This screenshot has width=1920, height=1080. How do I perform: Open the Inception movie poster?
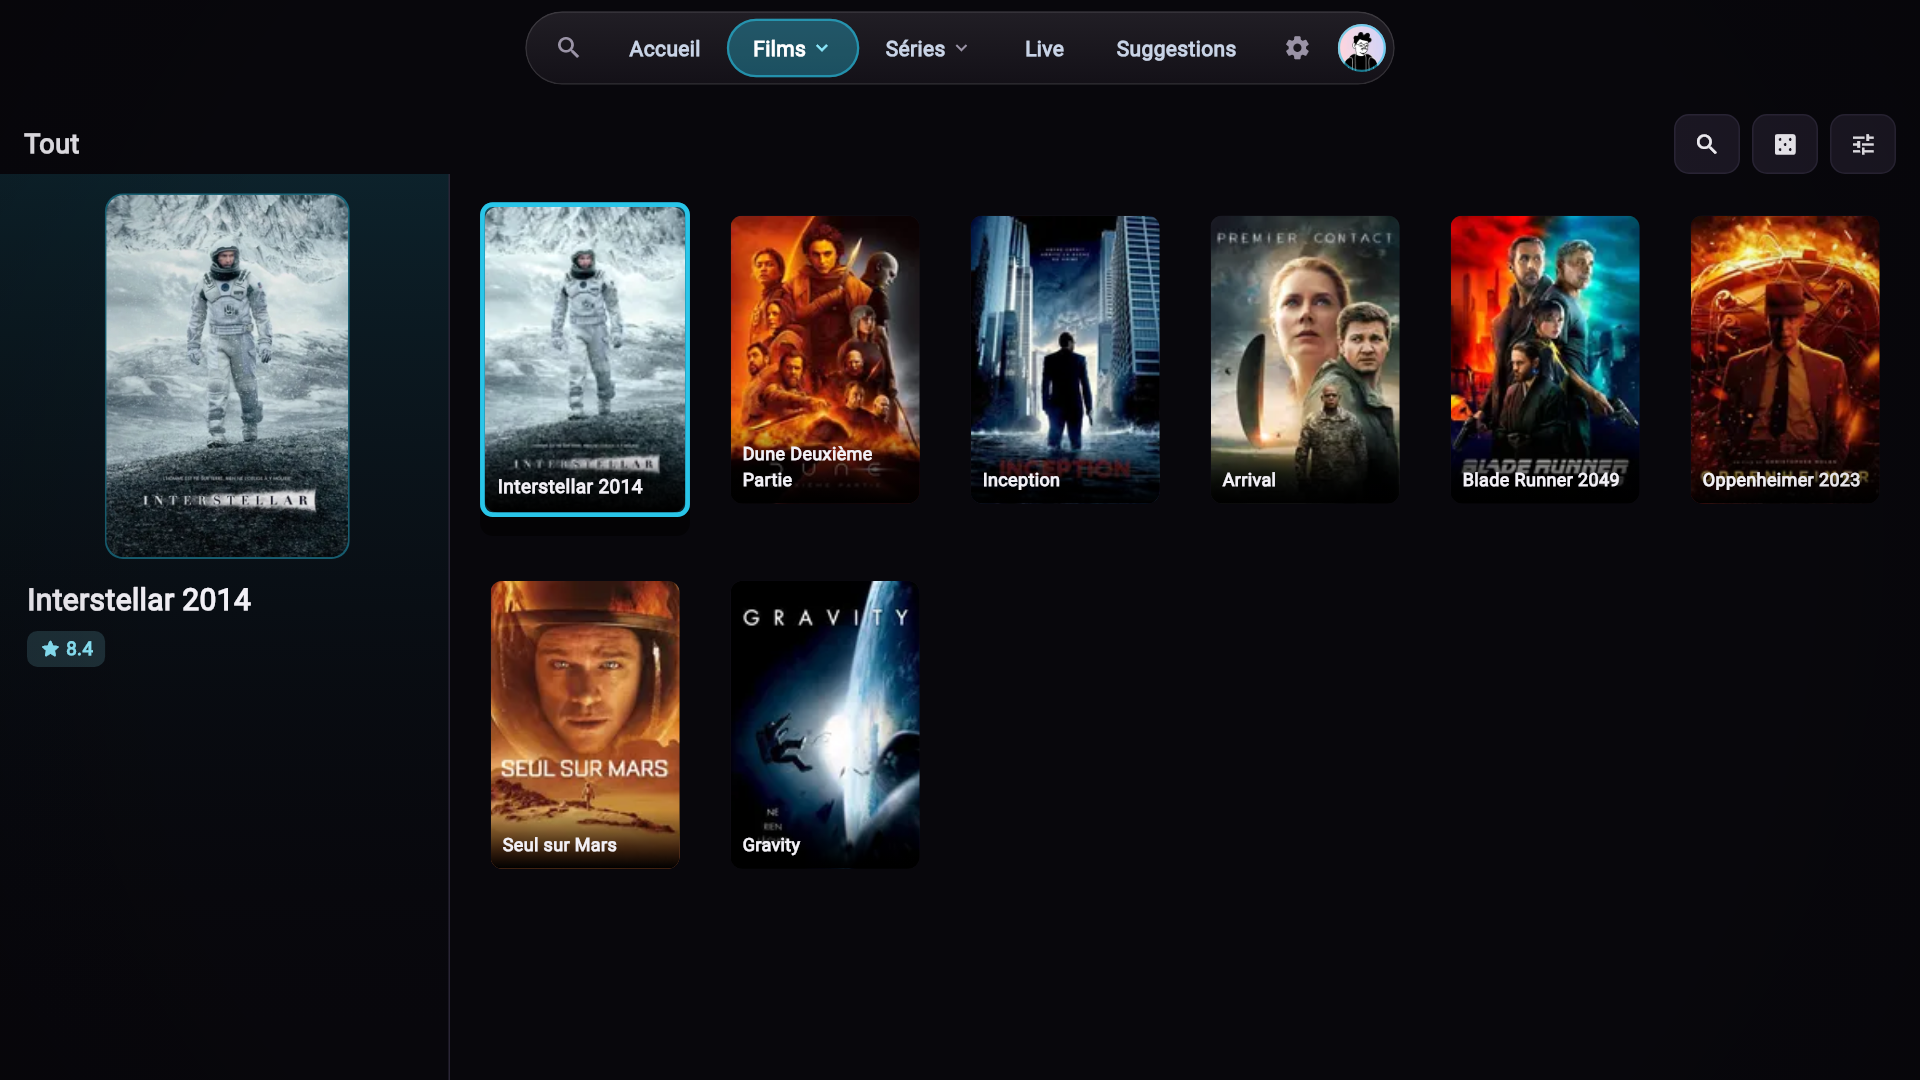tap(1065, 359)
